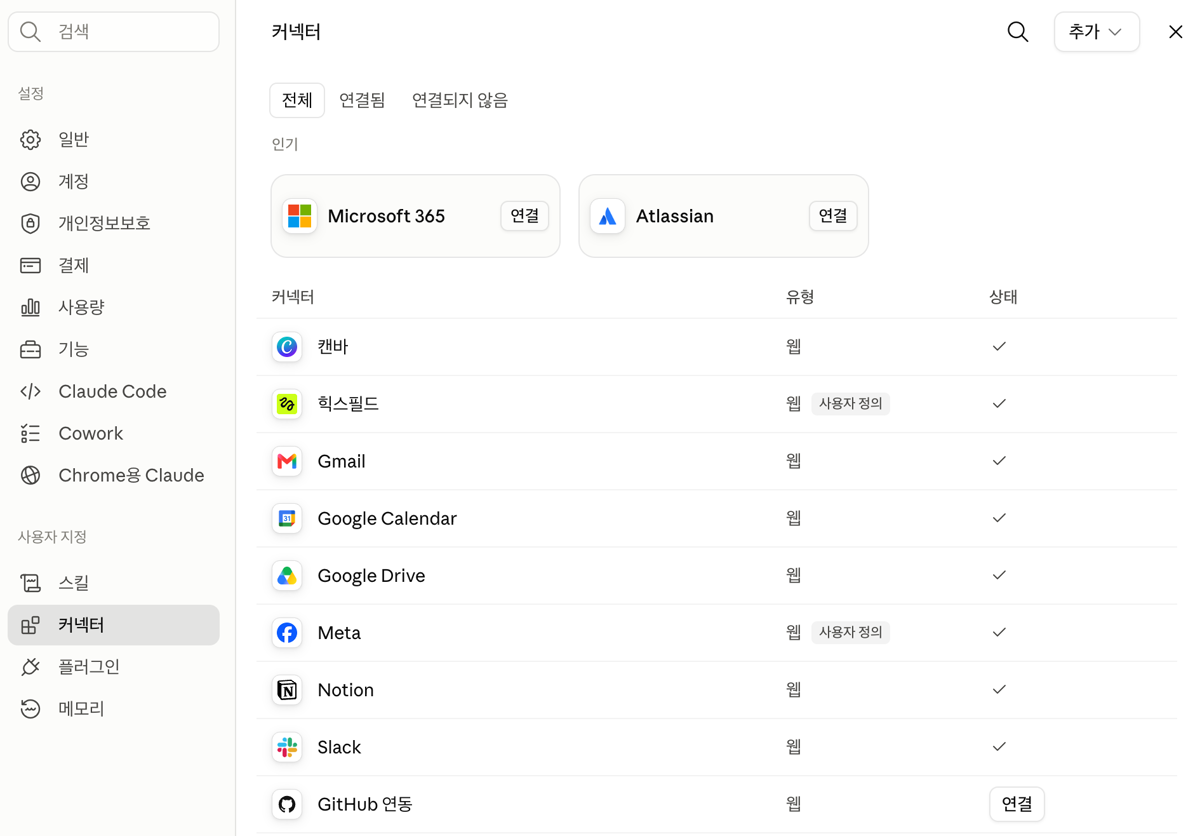Switch to the 연결되지 않음 tab
Viewport: 1200px width, 836px height.
460,100
